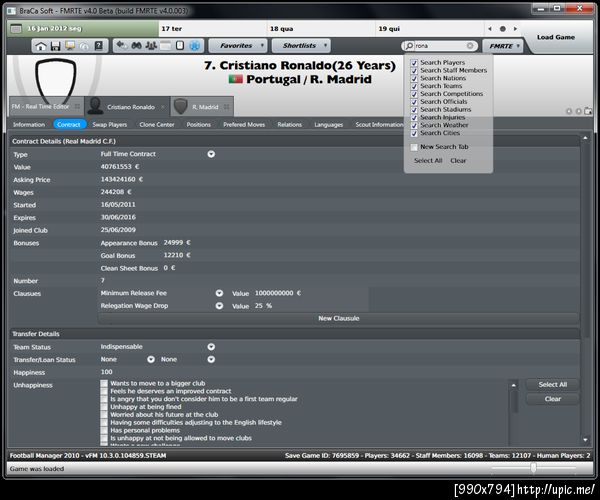Click the main panel scrollbar up arrow
600x500 pixels.
585,138
